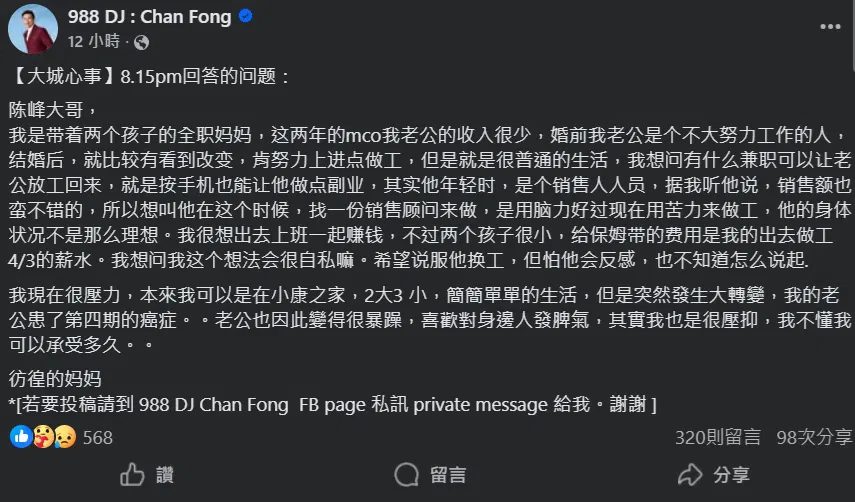The image size is (855, 502).
Task: Click the thumbs-up icon to like the post
Action: coord(132,473)
